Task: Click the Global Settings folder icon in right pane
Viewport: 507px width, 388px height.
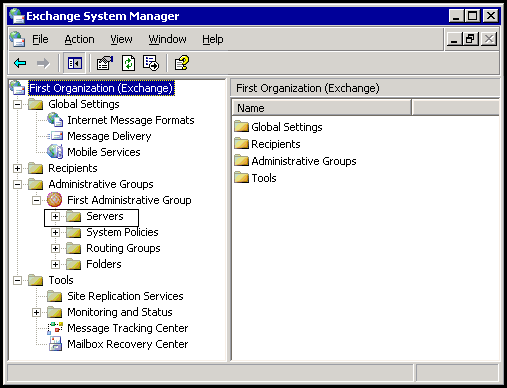Action: coord(242,127)
